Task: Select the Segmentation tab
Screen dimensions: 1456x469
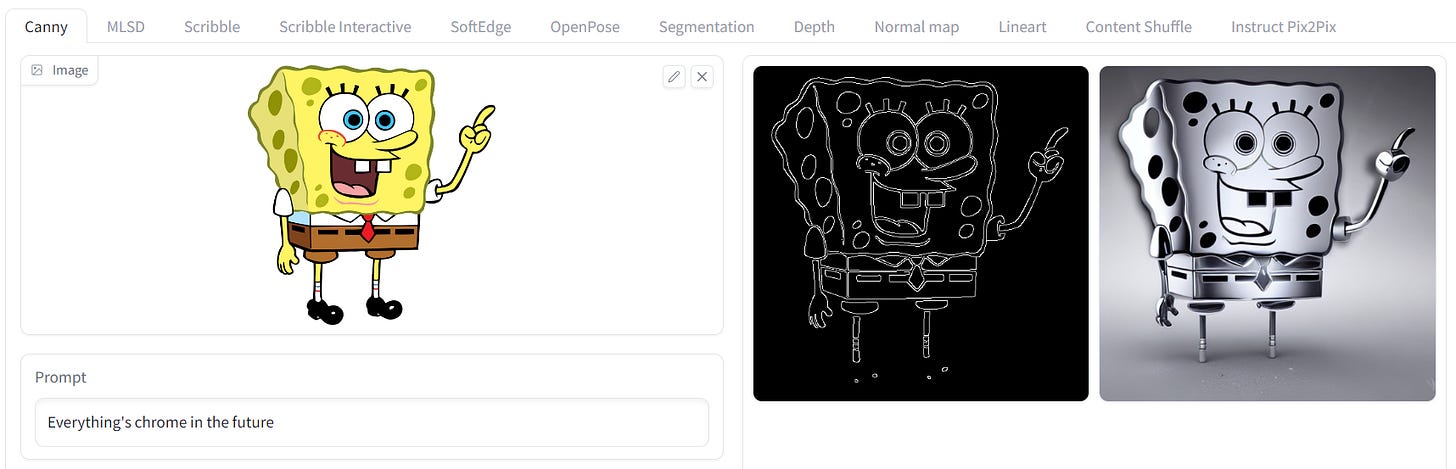Action: (707, 27)
